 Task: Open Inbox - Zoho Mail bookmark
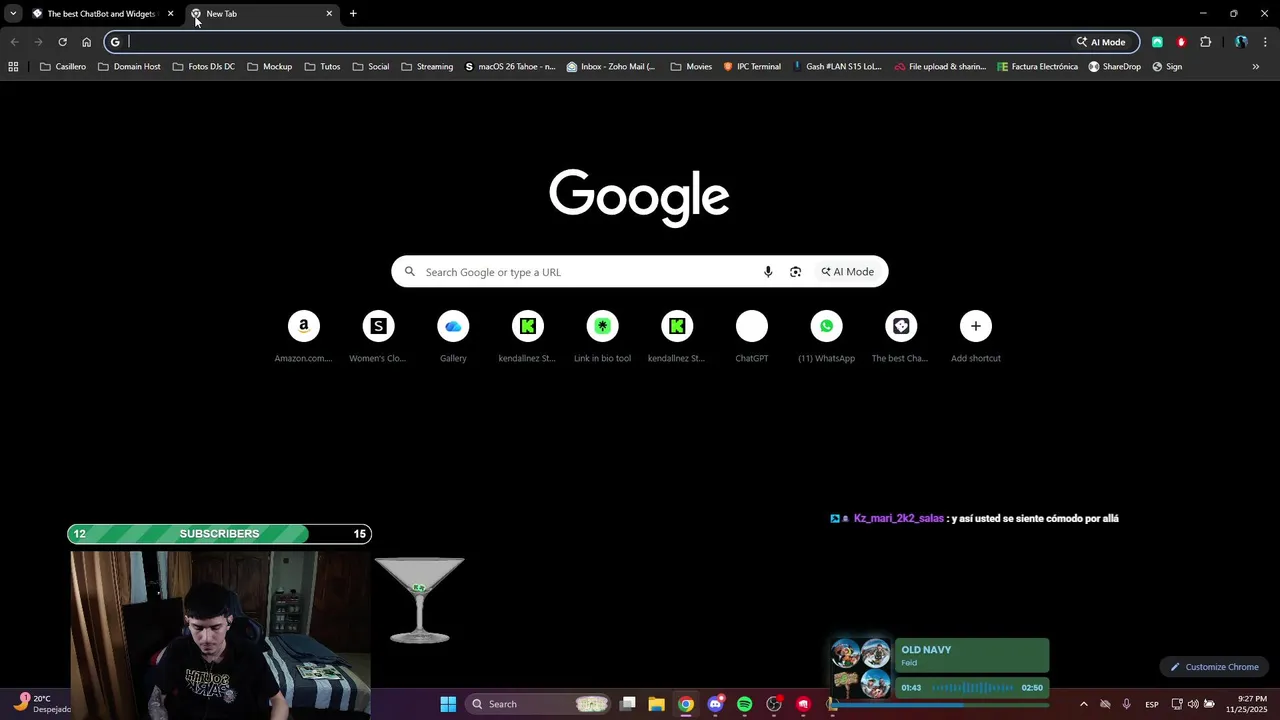pos(611,67)
